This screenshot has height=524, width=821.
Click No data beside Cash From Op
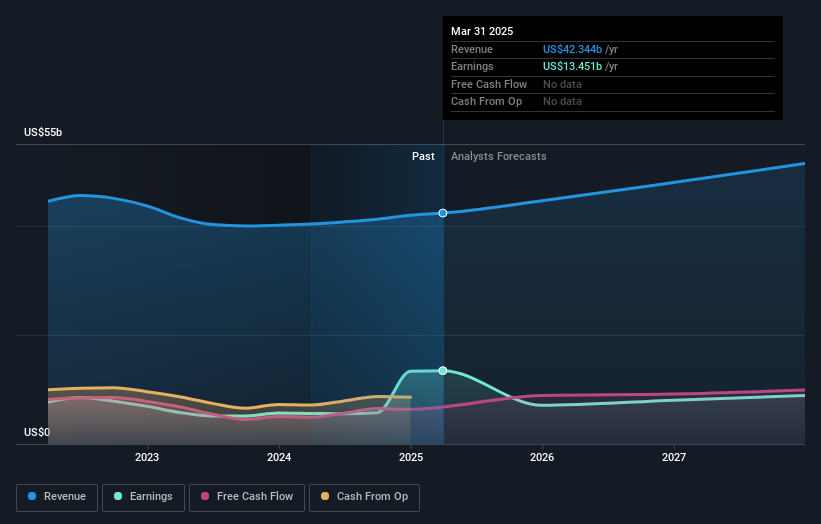click(x=562, y=102)
